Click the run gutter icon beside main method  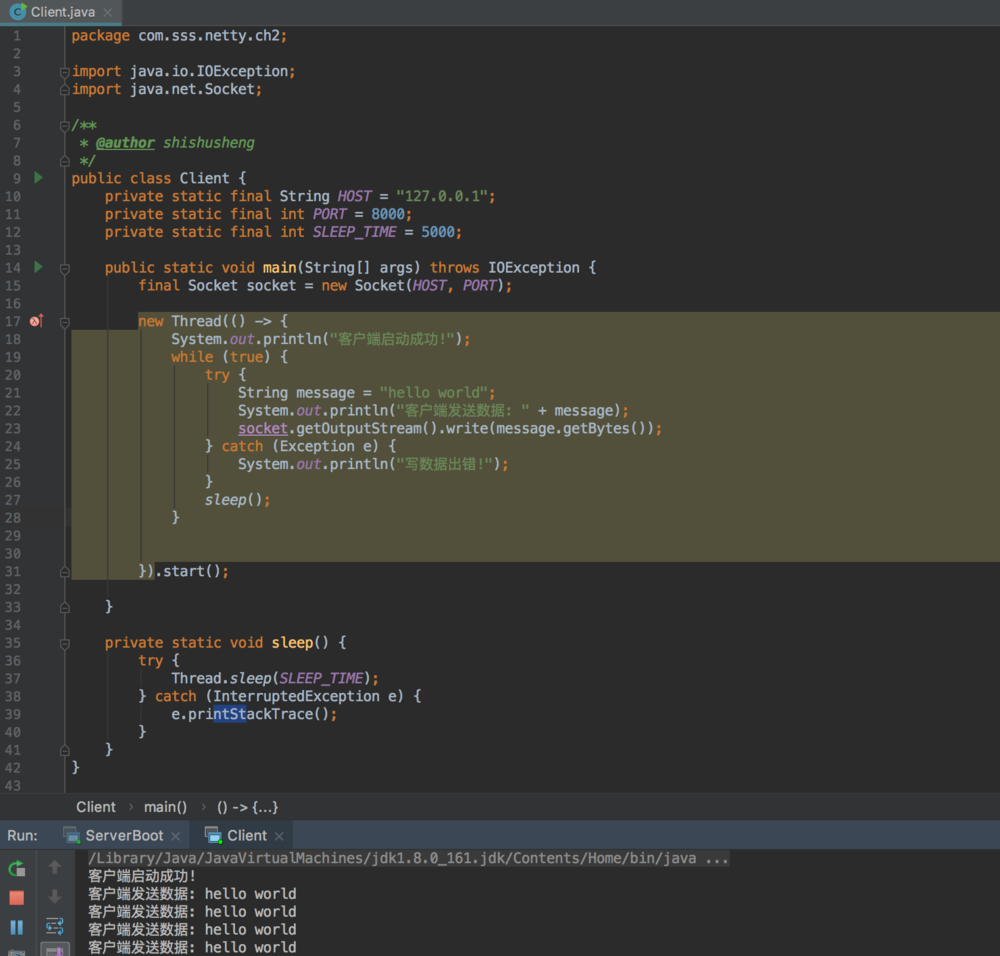[38, 267]
